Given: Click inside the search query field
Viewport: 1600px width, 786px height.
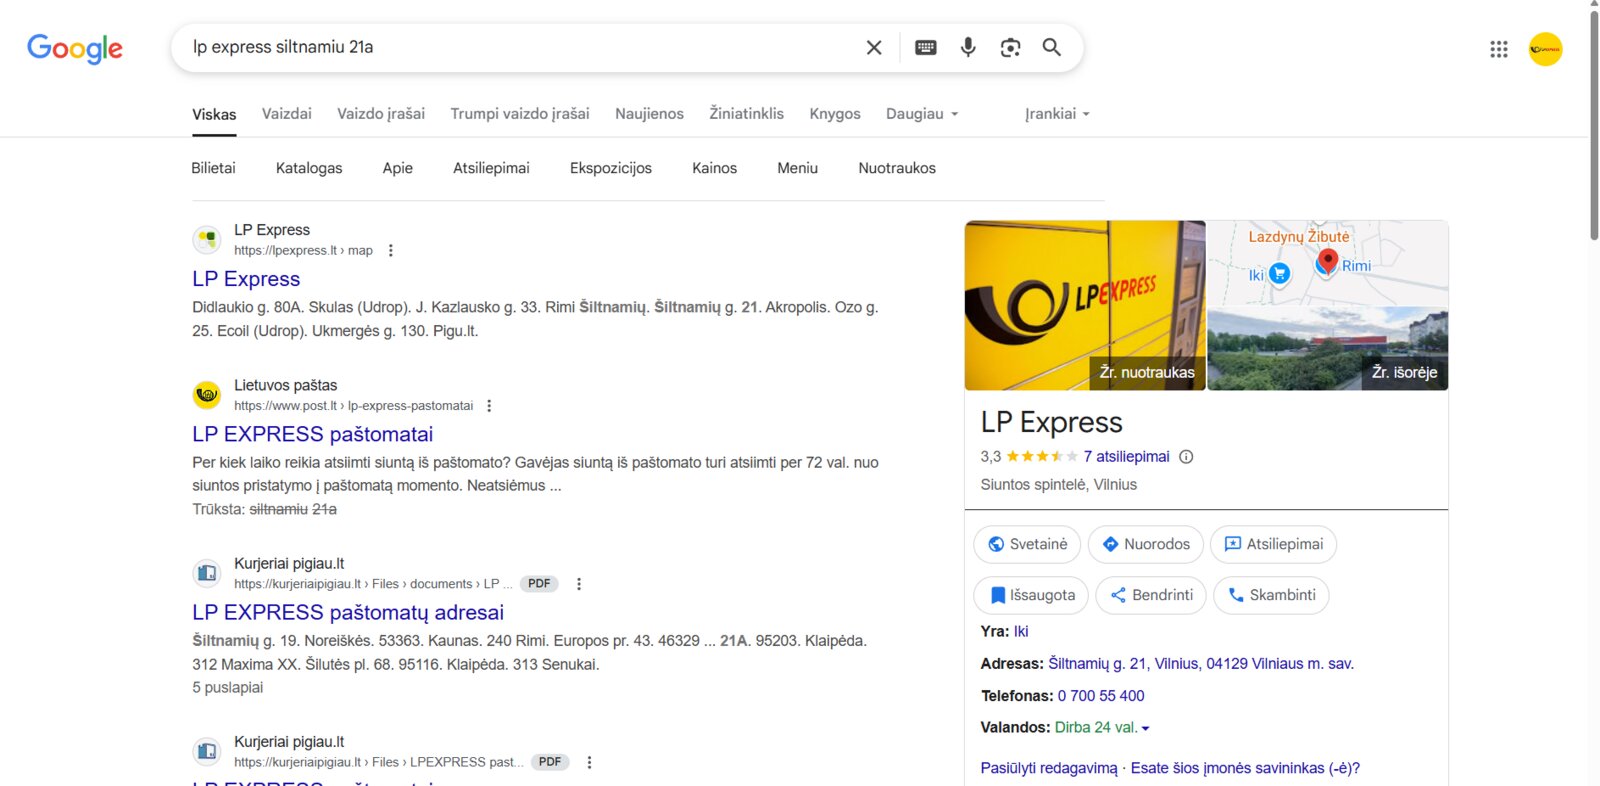Looking at the screenshot, I should click(x=520, y=47).
